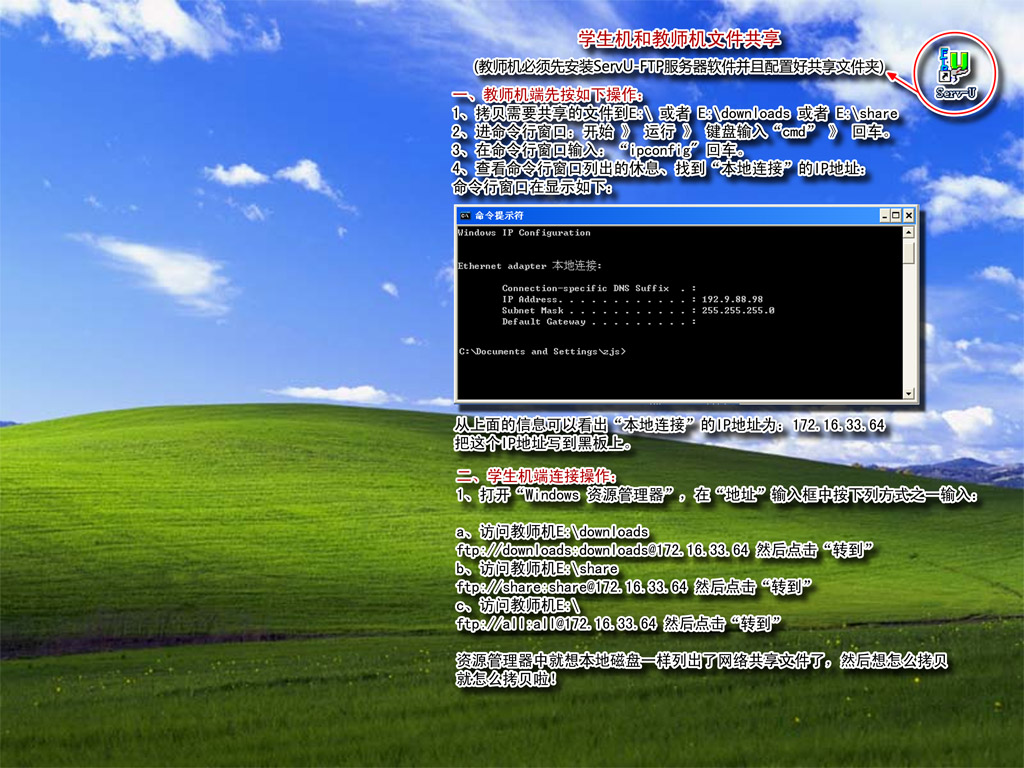The height and width of the screenshot is (768, 1024).
Task: Click the "Default Gateway" line
Action: pos(599,321)
